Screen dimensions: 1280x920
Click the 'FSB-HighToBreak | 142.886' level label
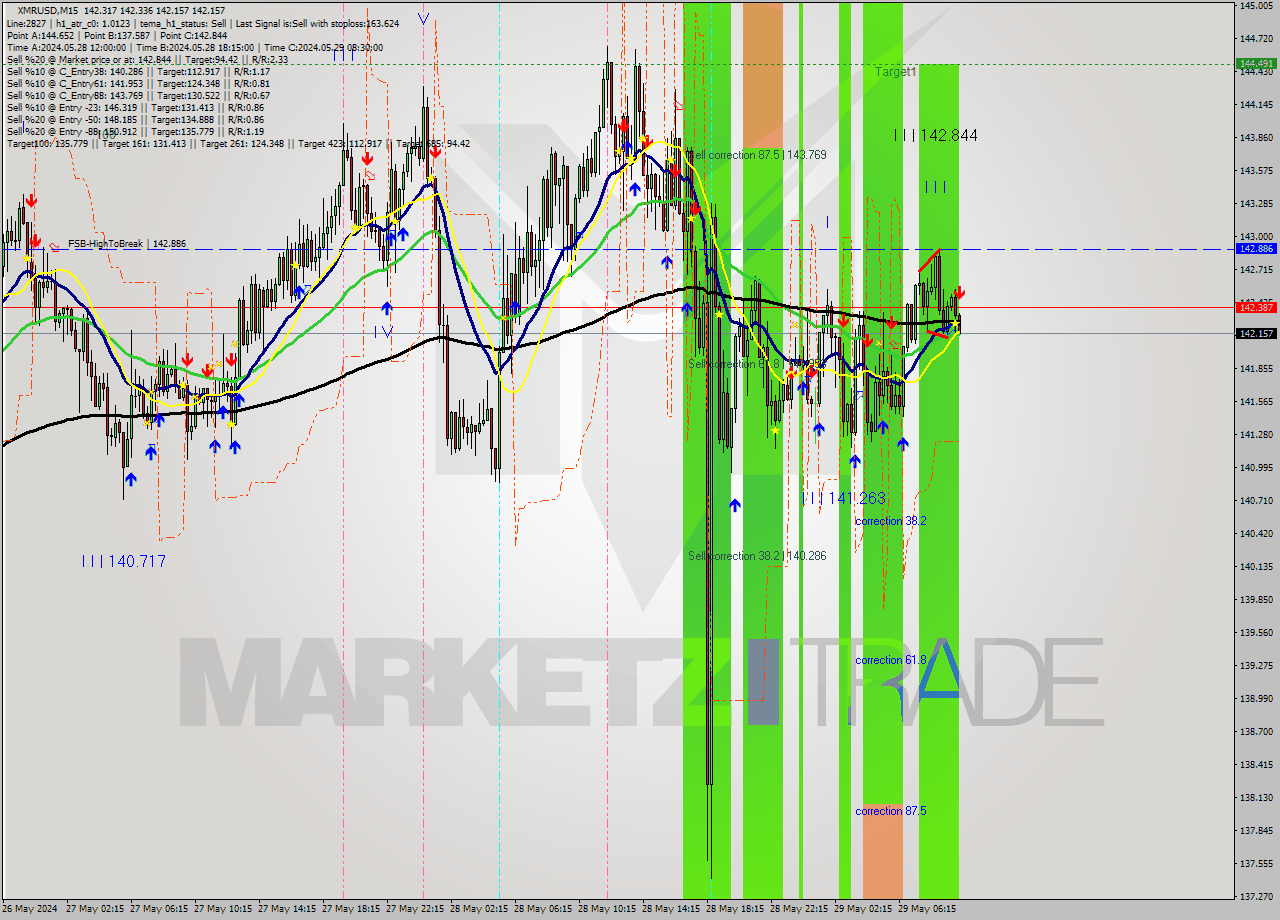coord(126,243)
